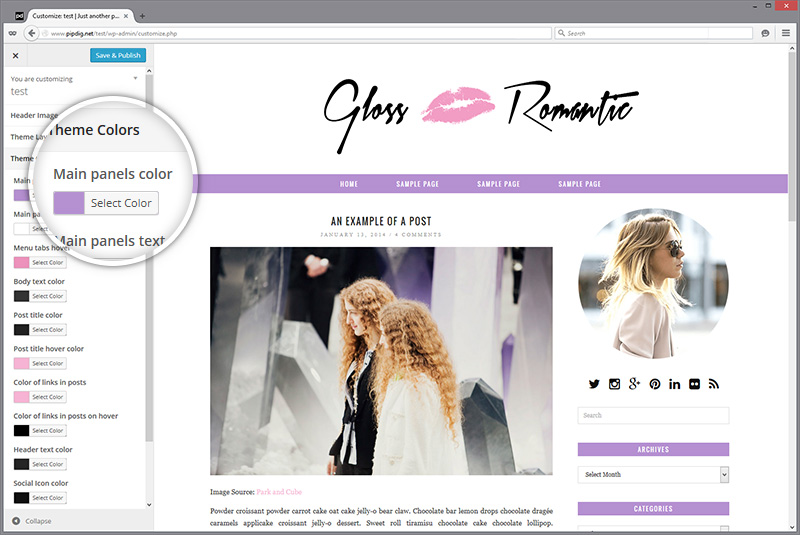Screen dimensions: 800x535
Task: Click the white Main panels text swatch
Action: click(21, 229)
